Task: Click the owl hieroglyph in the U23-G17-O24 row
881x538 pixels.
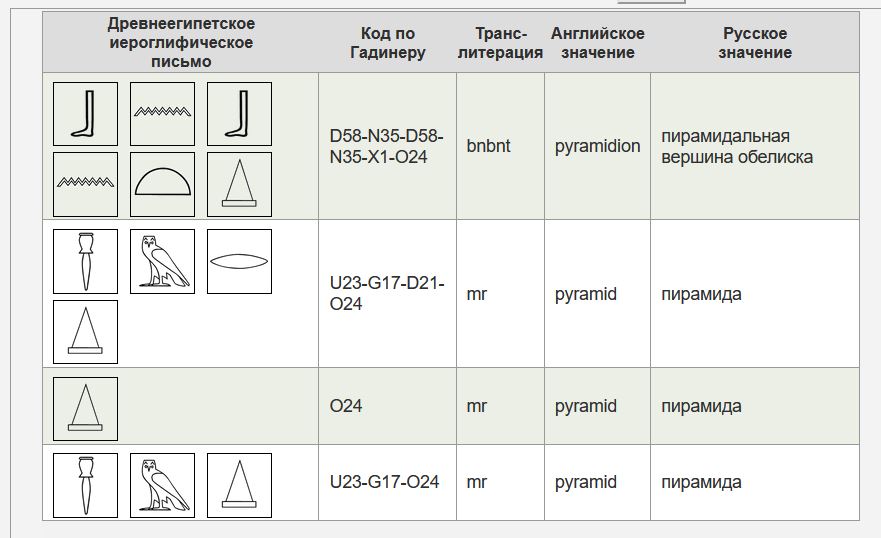Action: (162, 485)
